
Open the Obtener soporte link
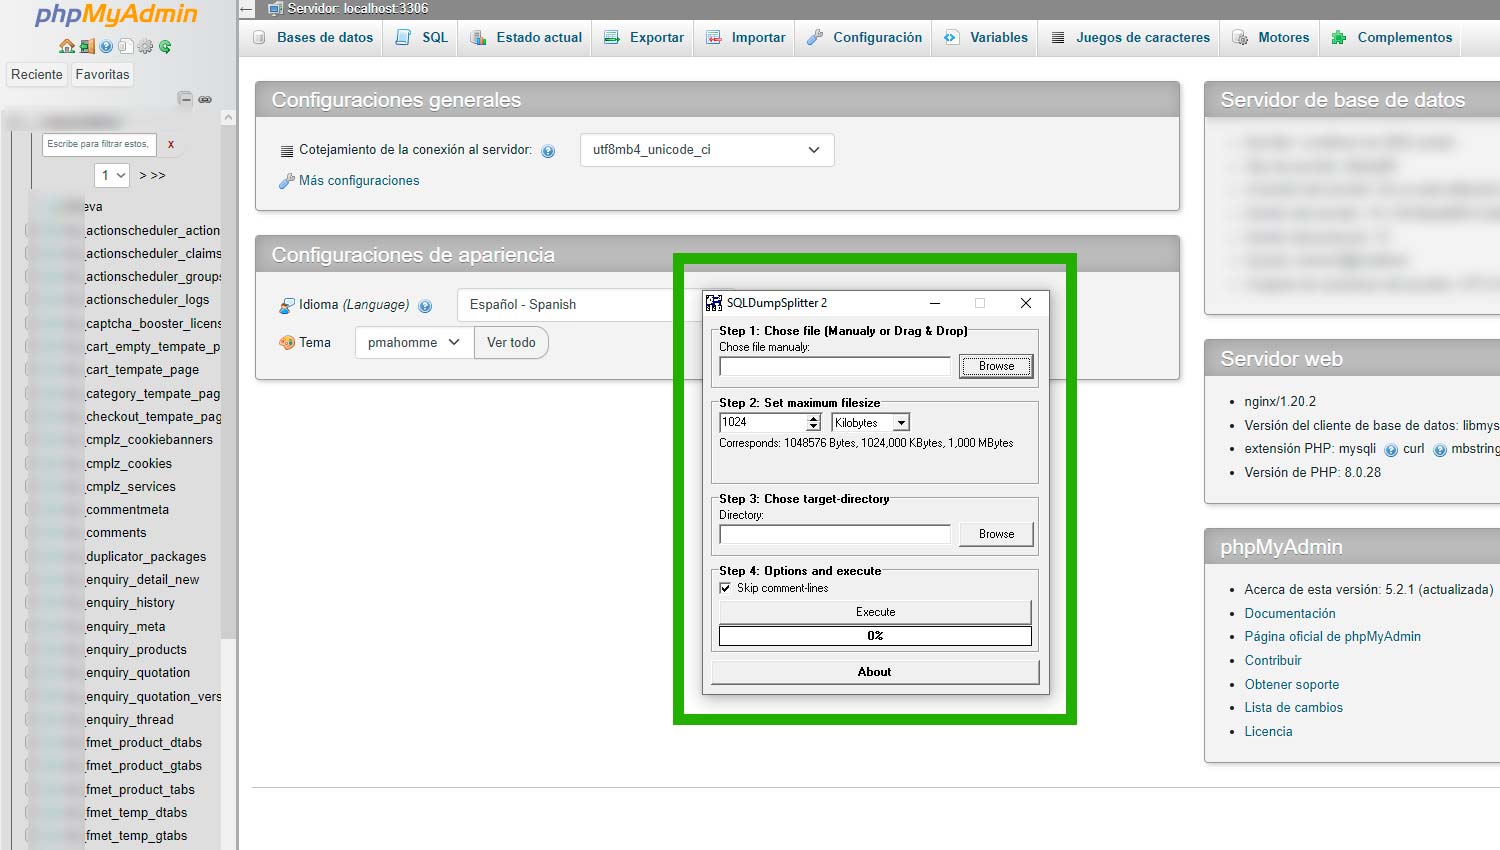pos(1292,684)
